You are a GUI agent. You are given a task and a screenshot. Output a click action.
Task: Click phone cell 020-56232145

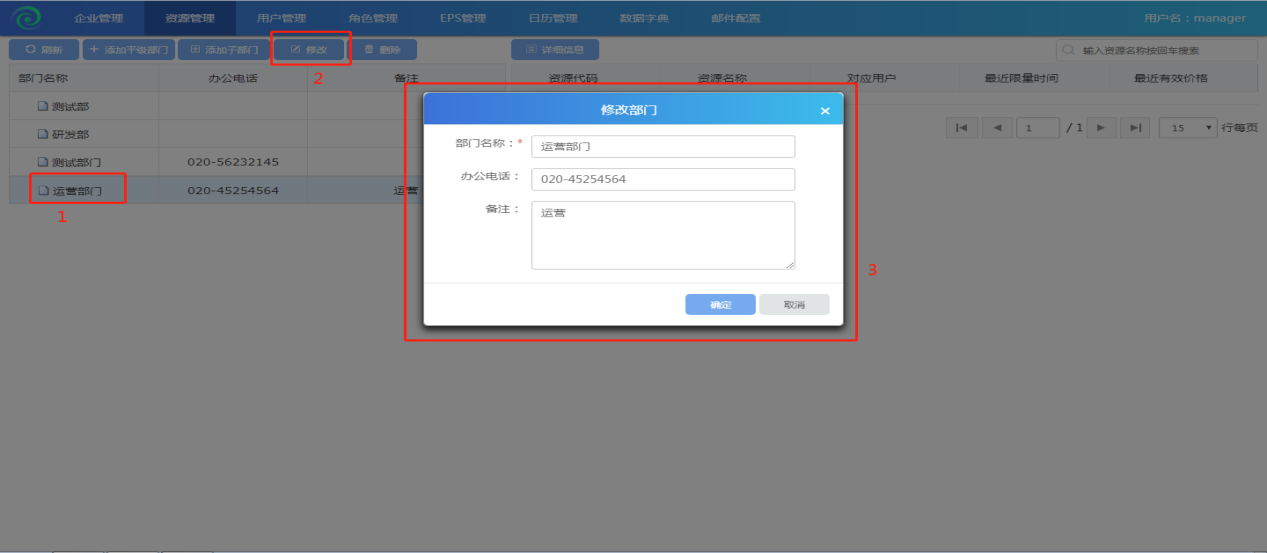[x=233, y=162]
